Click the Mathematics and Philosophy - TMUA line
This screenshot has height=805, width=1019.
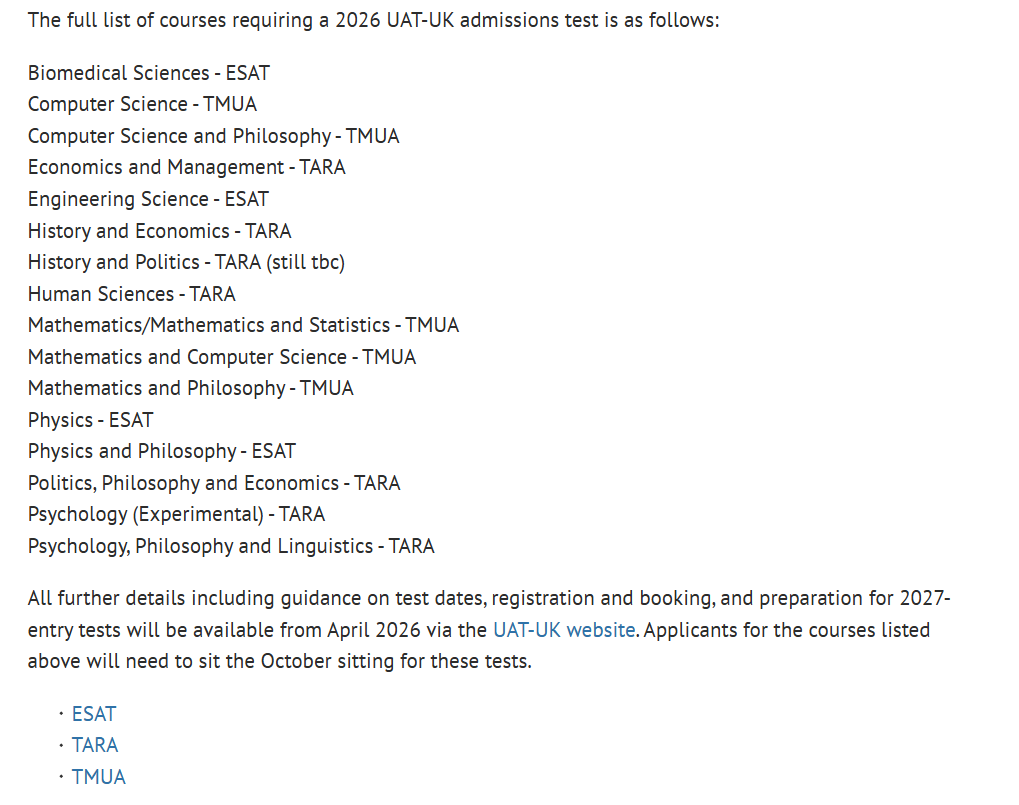coord(191,388)
